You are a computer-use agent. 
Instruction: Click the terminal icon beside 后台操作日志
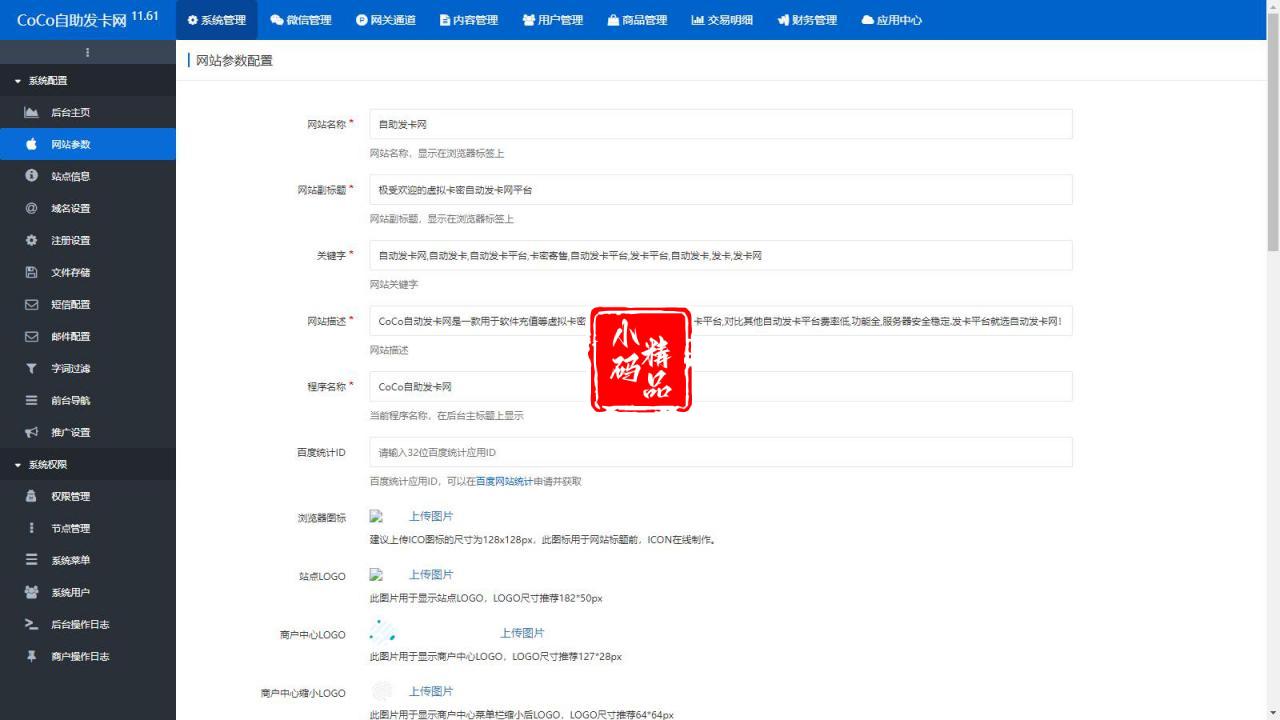[31, 624]
